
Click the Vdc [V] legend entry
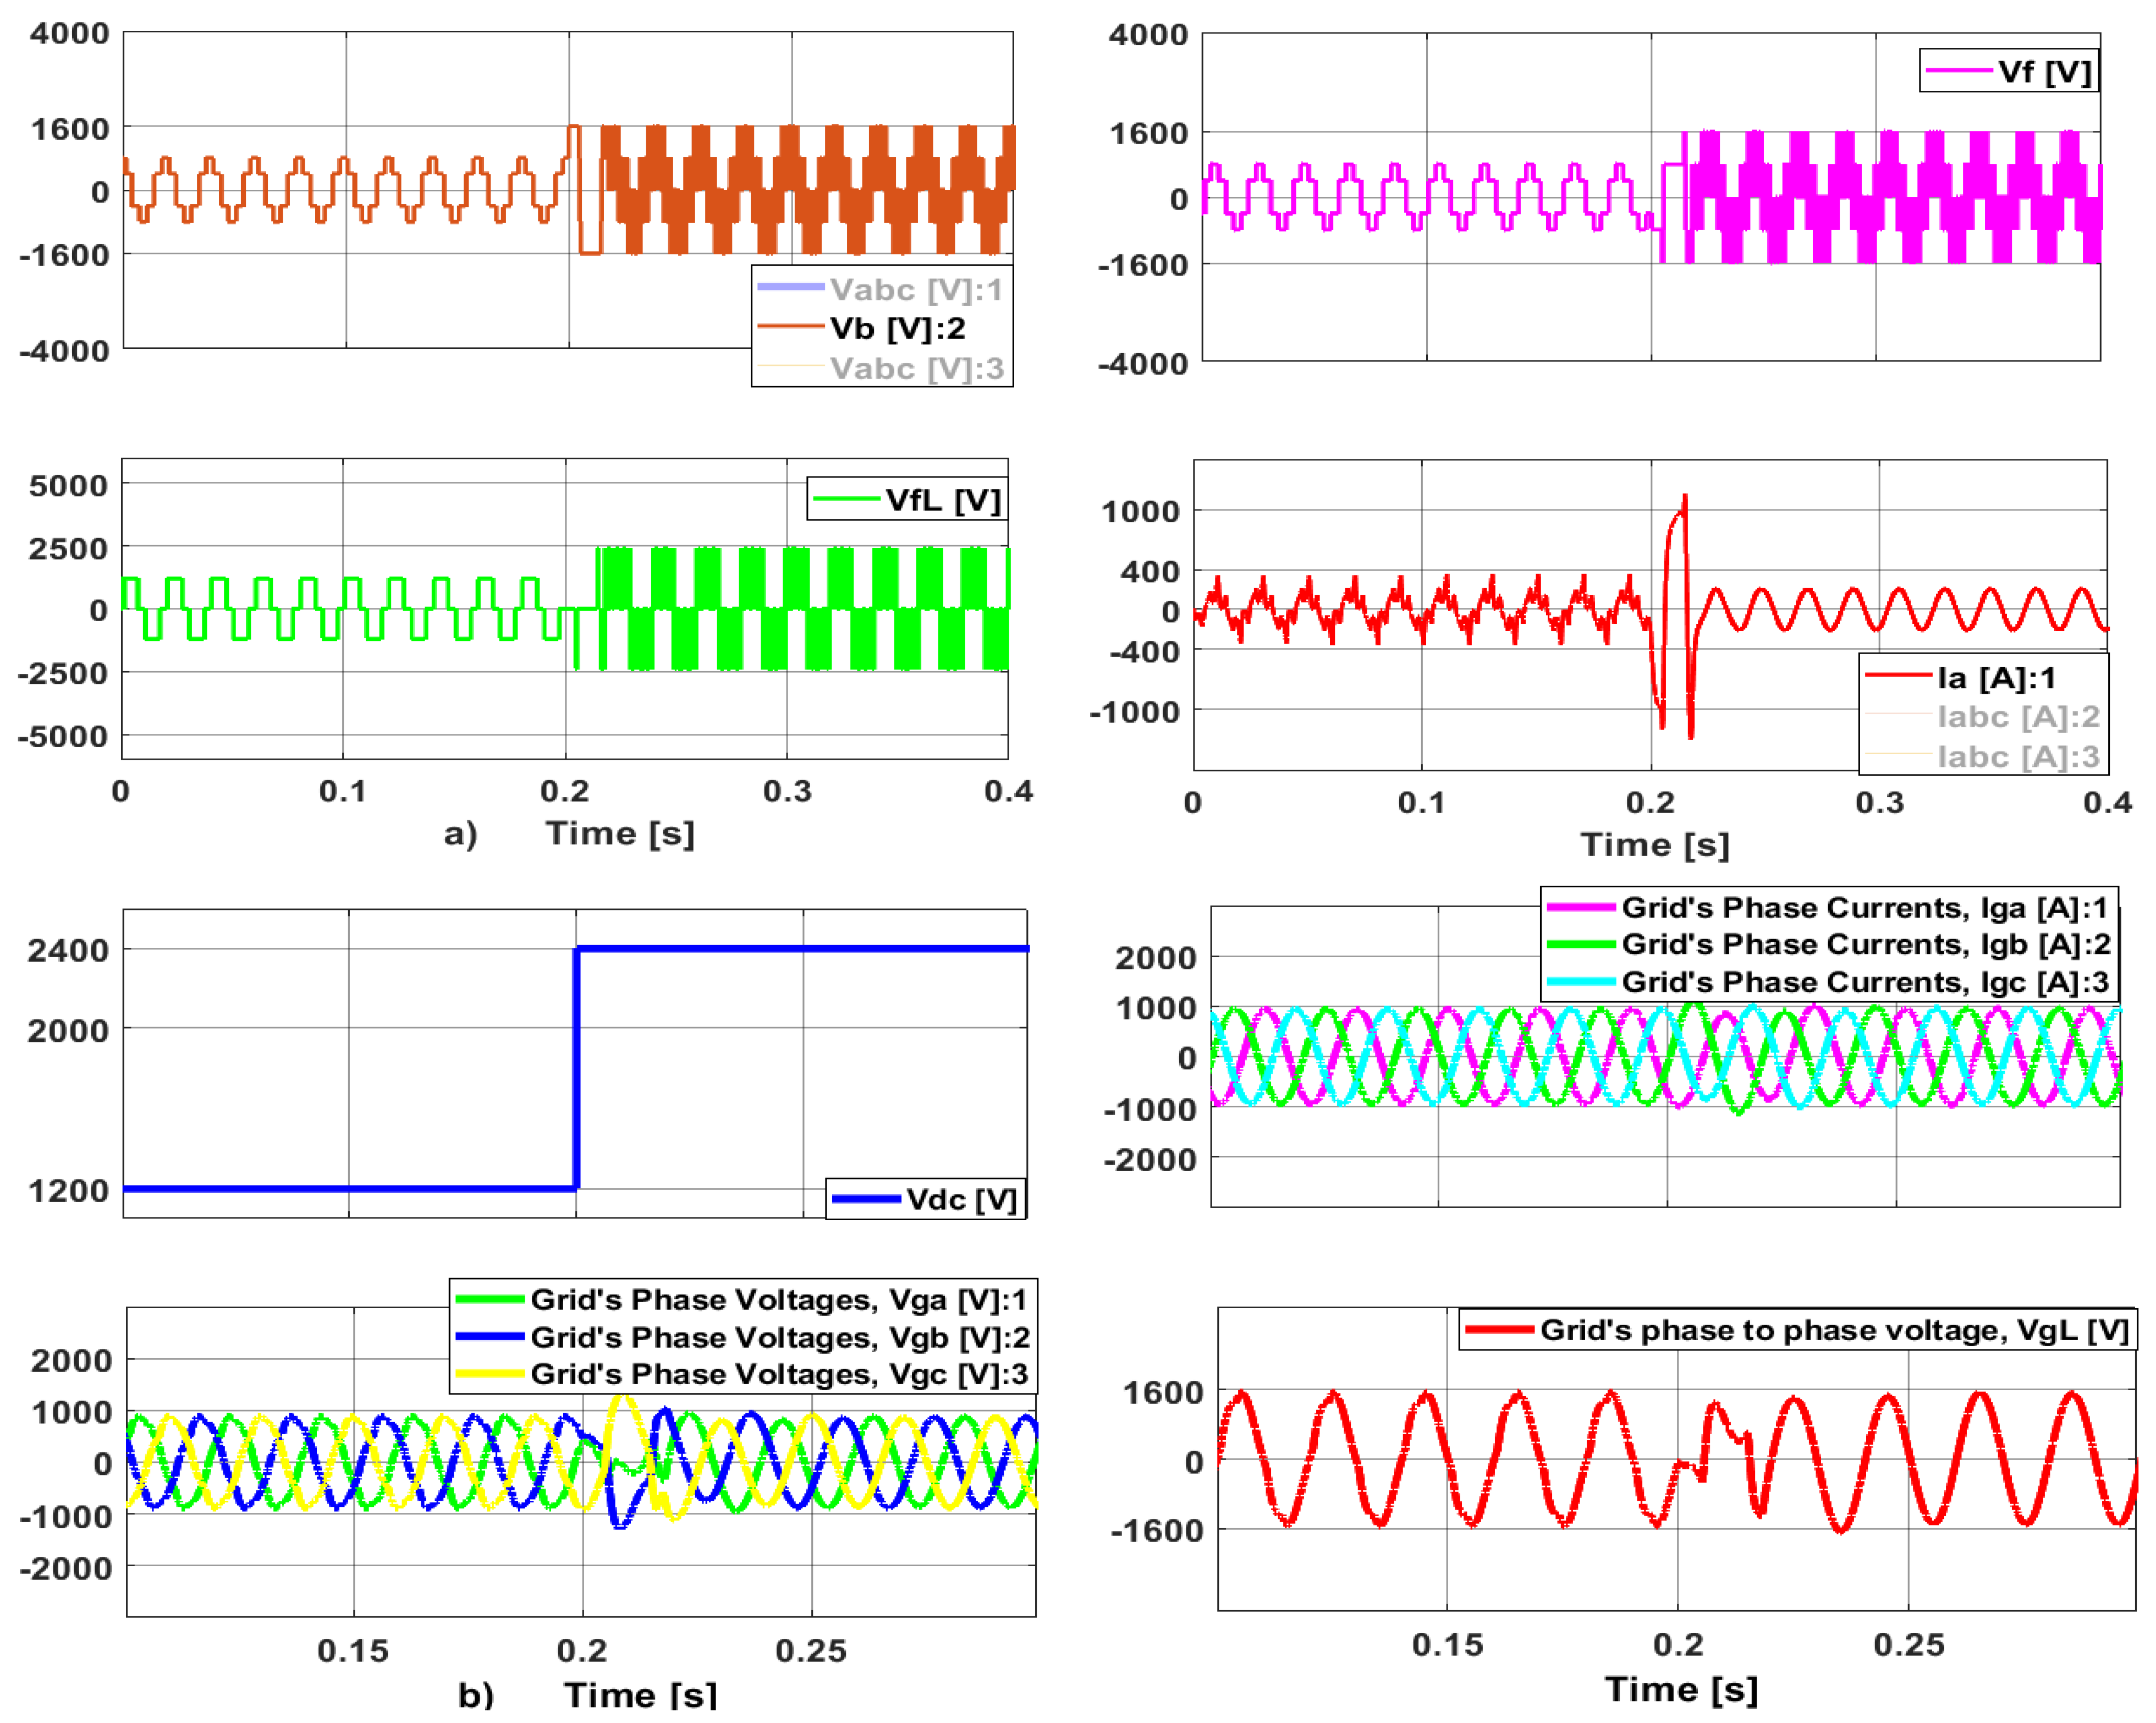925,1198
